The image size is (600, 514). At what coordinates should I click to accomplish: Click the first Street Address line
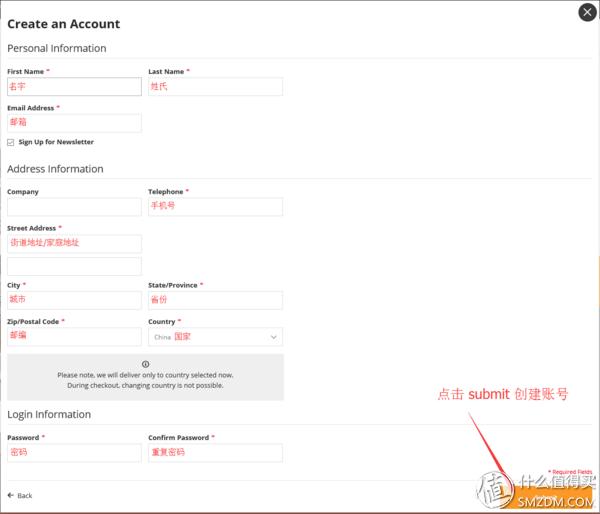(74, 243)
